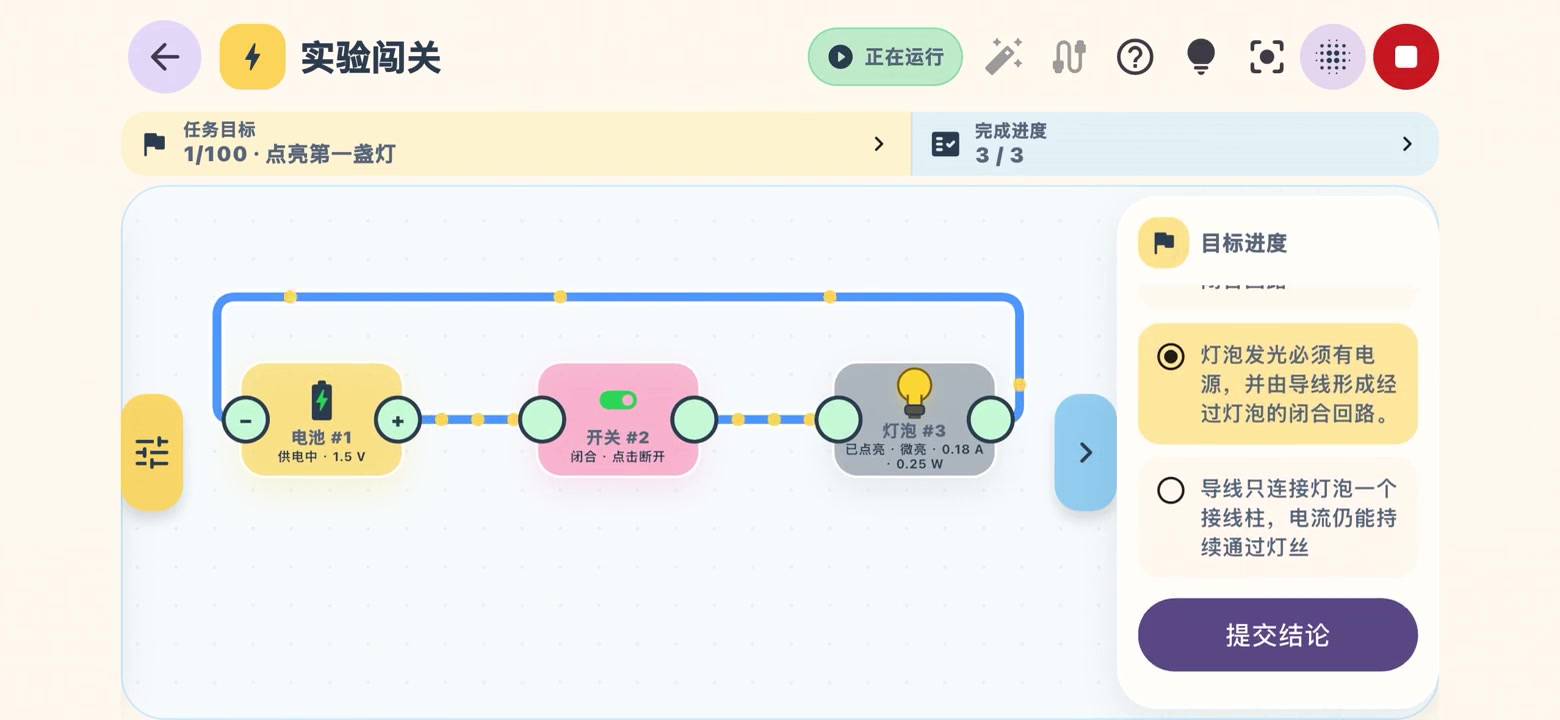Toggle the dotted grid button
The height and width of the screenshot is (720, 1560).
(x=1333, y=57)
